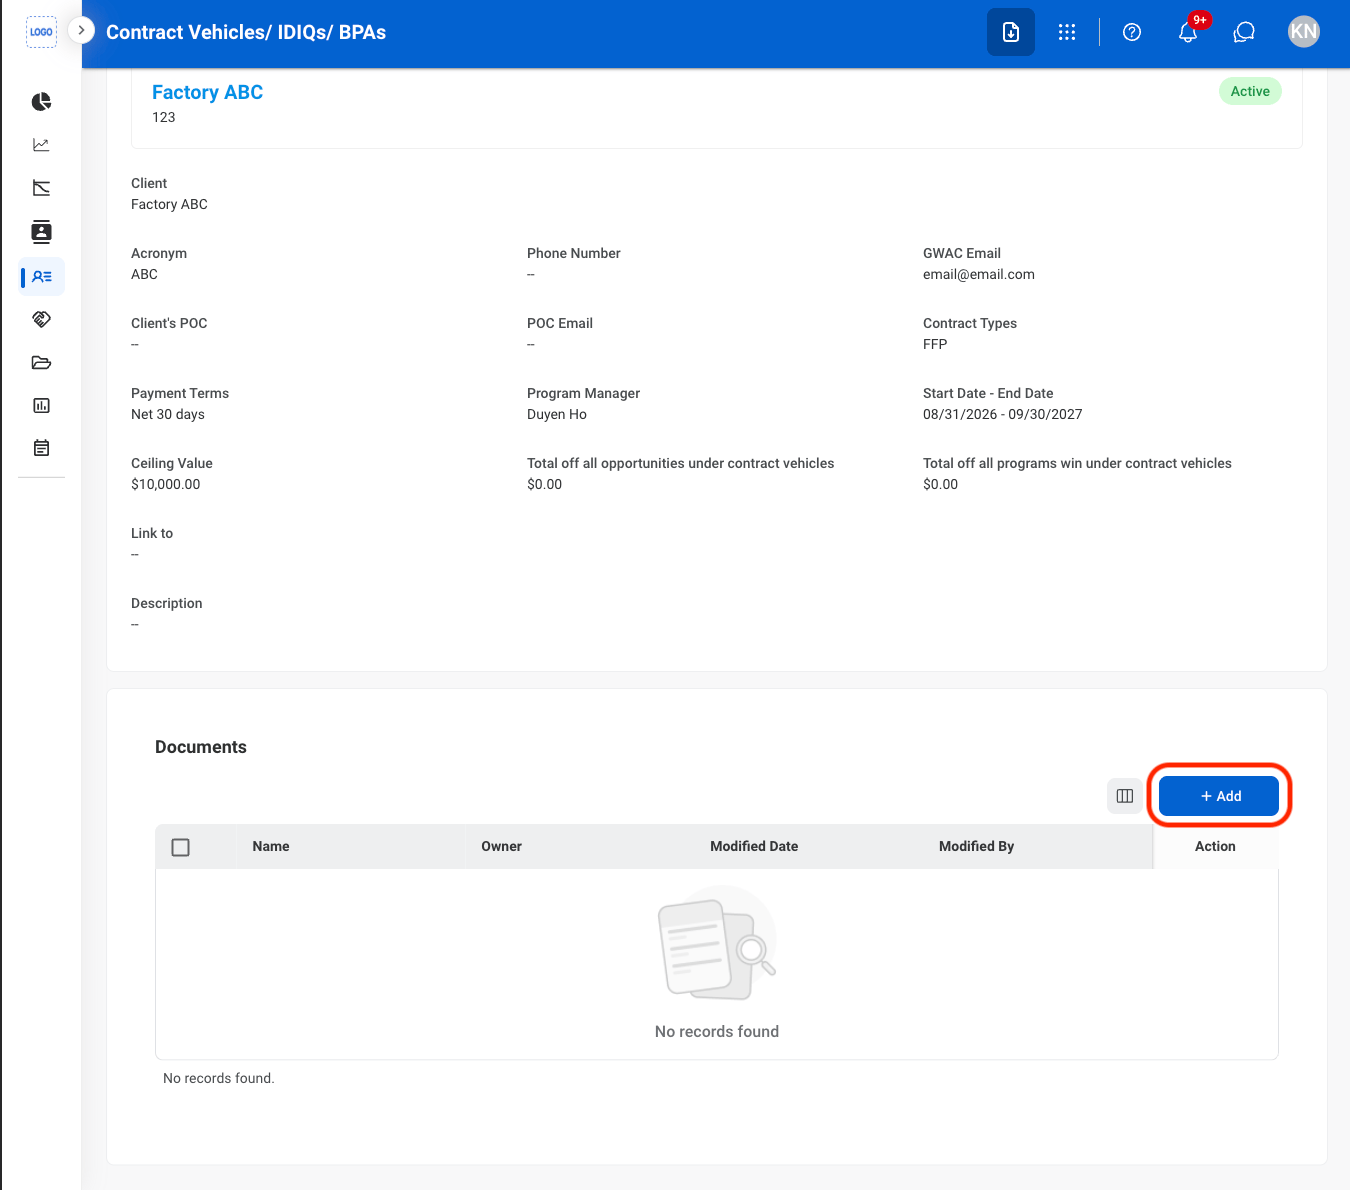Open the Documents column settings icon

tap(1125, 796)
